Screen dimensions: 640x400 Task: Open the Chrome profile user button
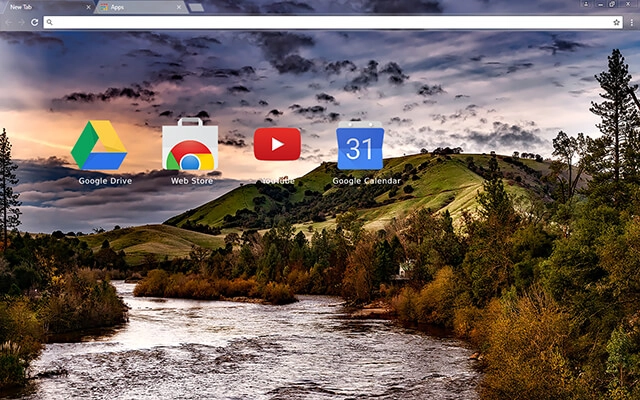(x=586, y=4)
